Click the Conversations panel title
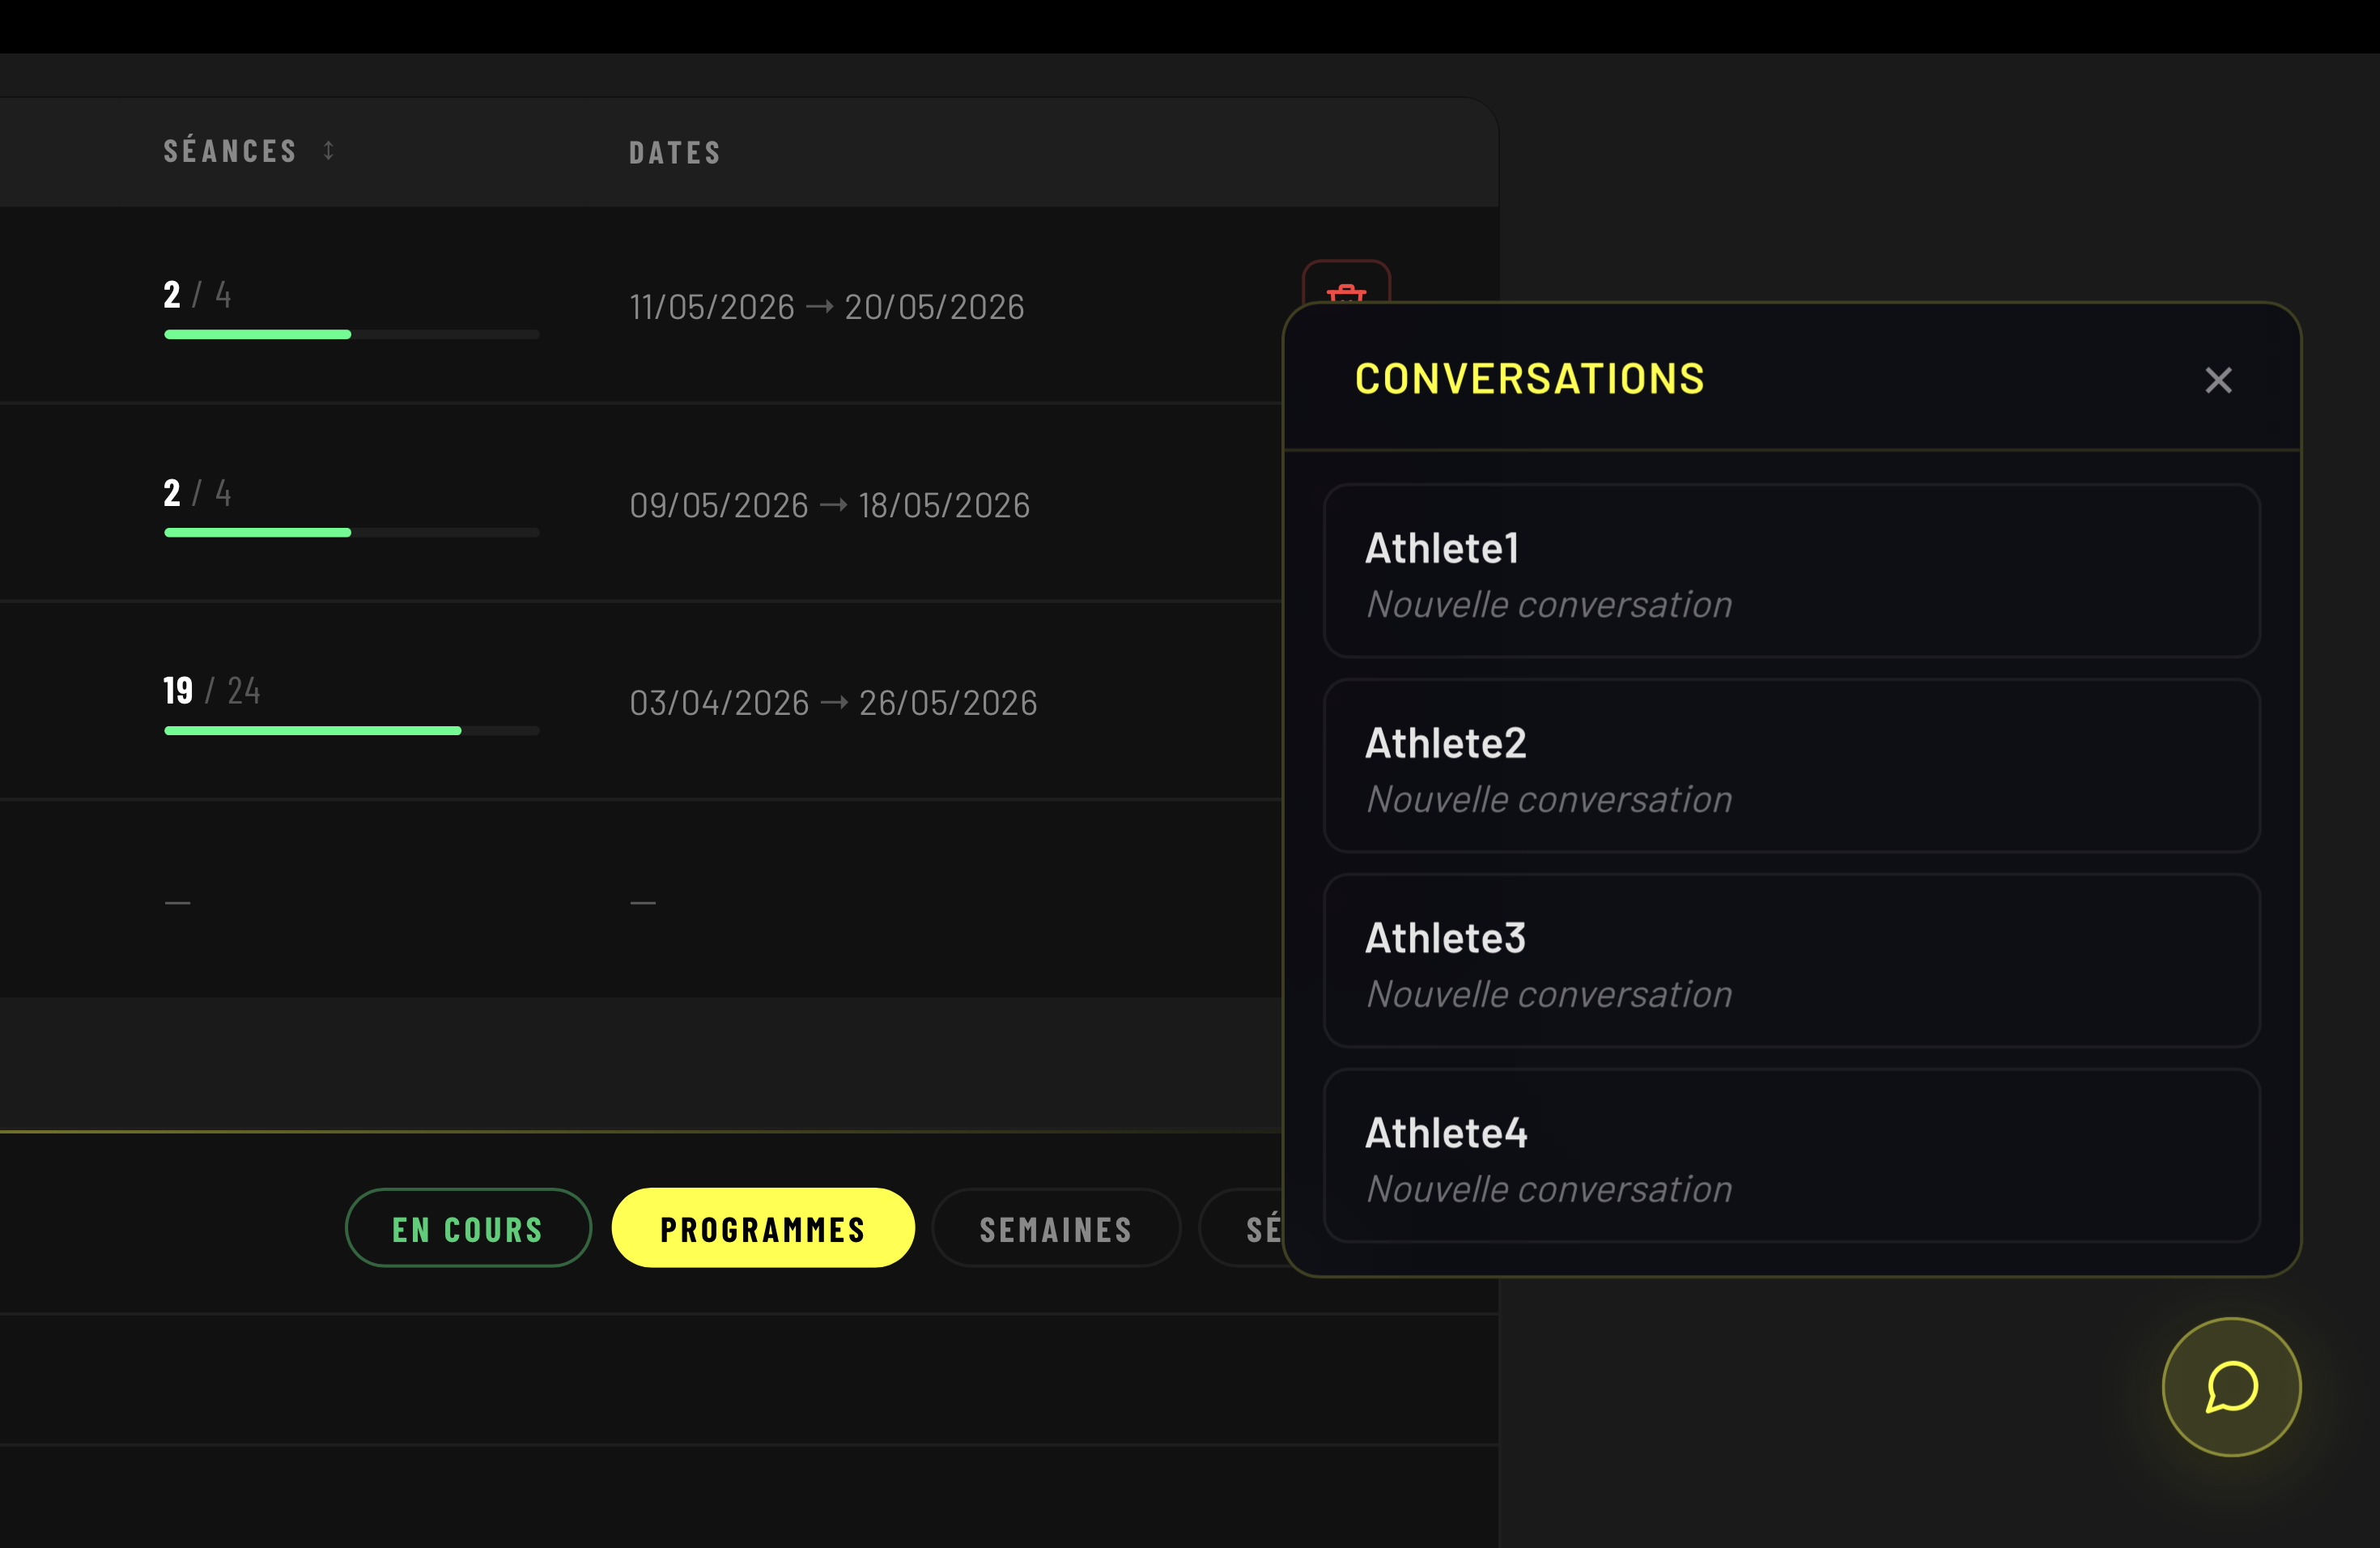The width and height of the screenshot is (2380, 1548). pyautogui.click(x=1529, y=379)
